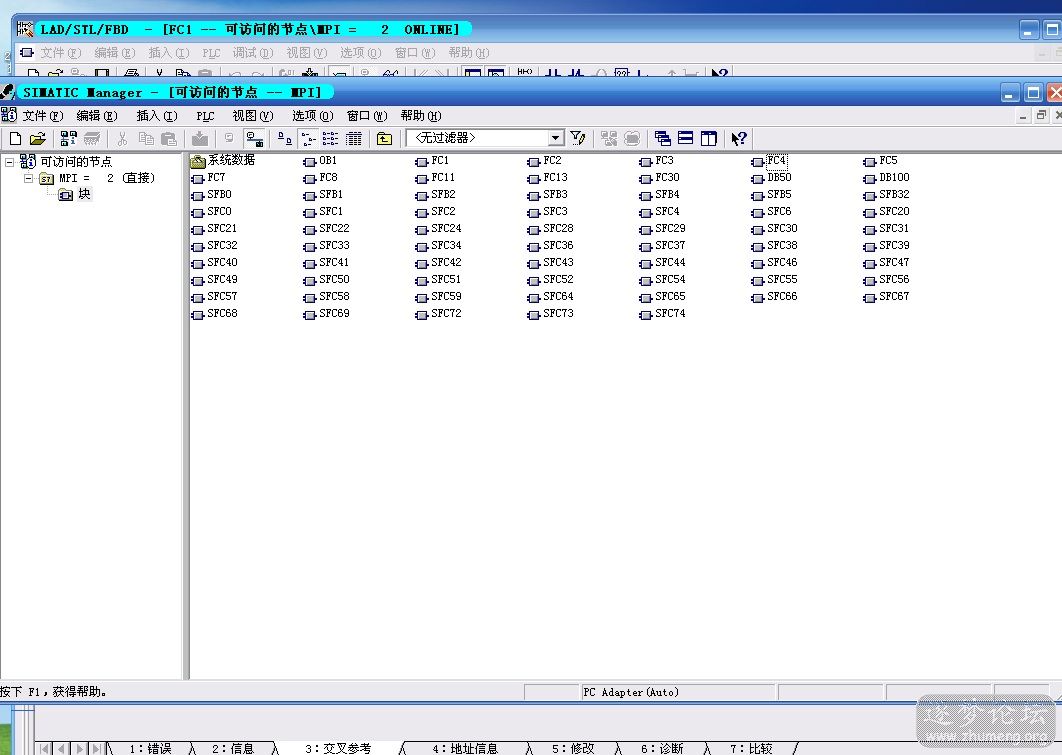
Task: Click the LAD/STL/FBD window title bar
Action: tap(515, 29)
